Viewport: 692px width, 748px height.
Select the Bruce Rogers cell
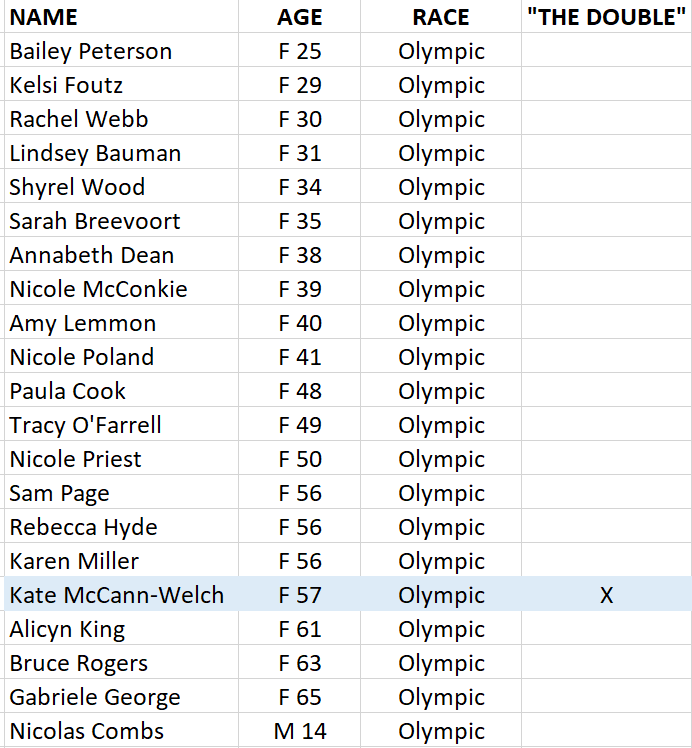121,662
